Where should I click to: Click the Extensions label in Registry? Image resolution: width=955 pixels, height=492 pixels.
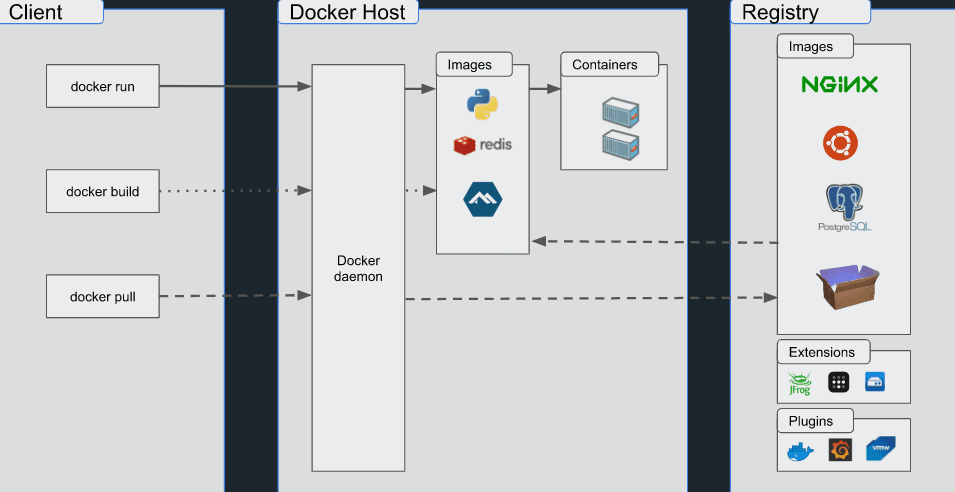pos(822,352)
